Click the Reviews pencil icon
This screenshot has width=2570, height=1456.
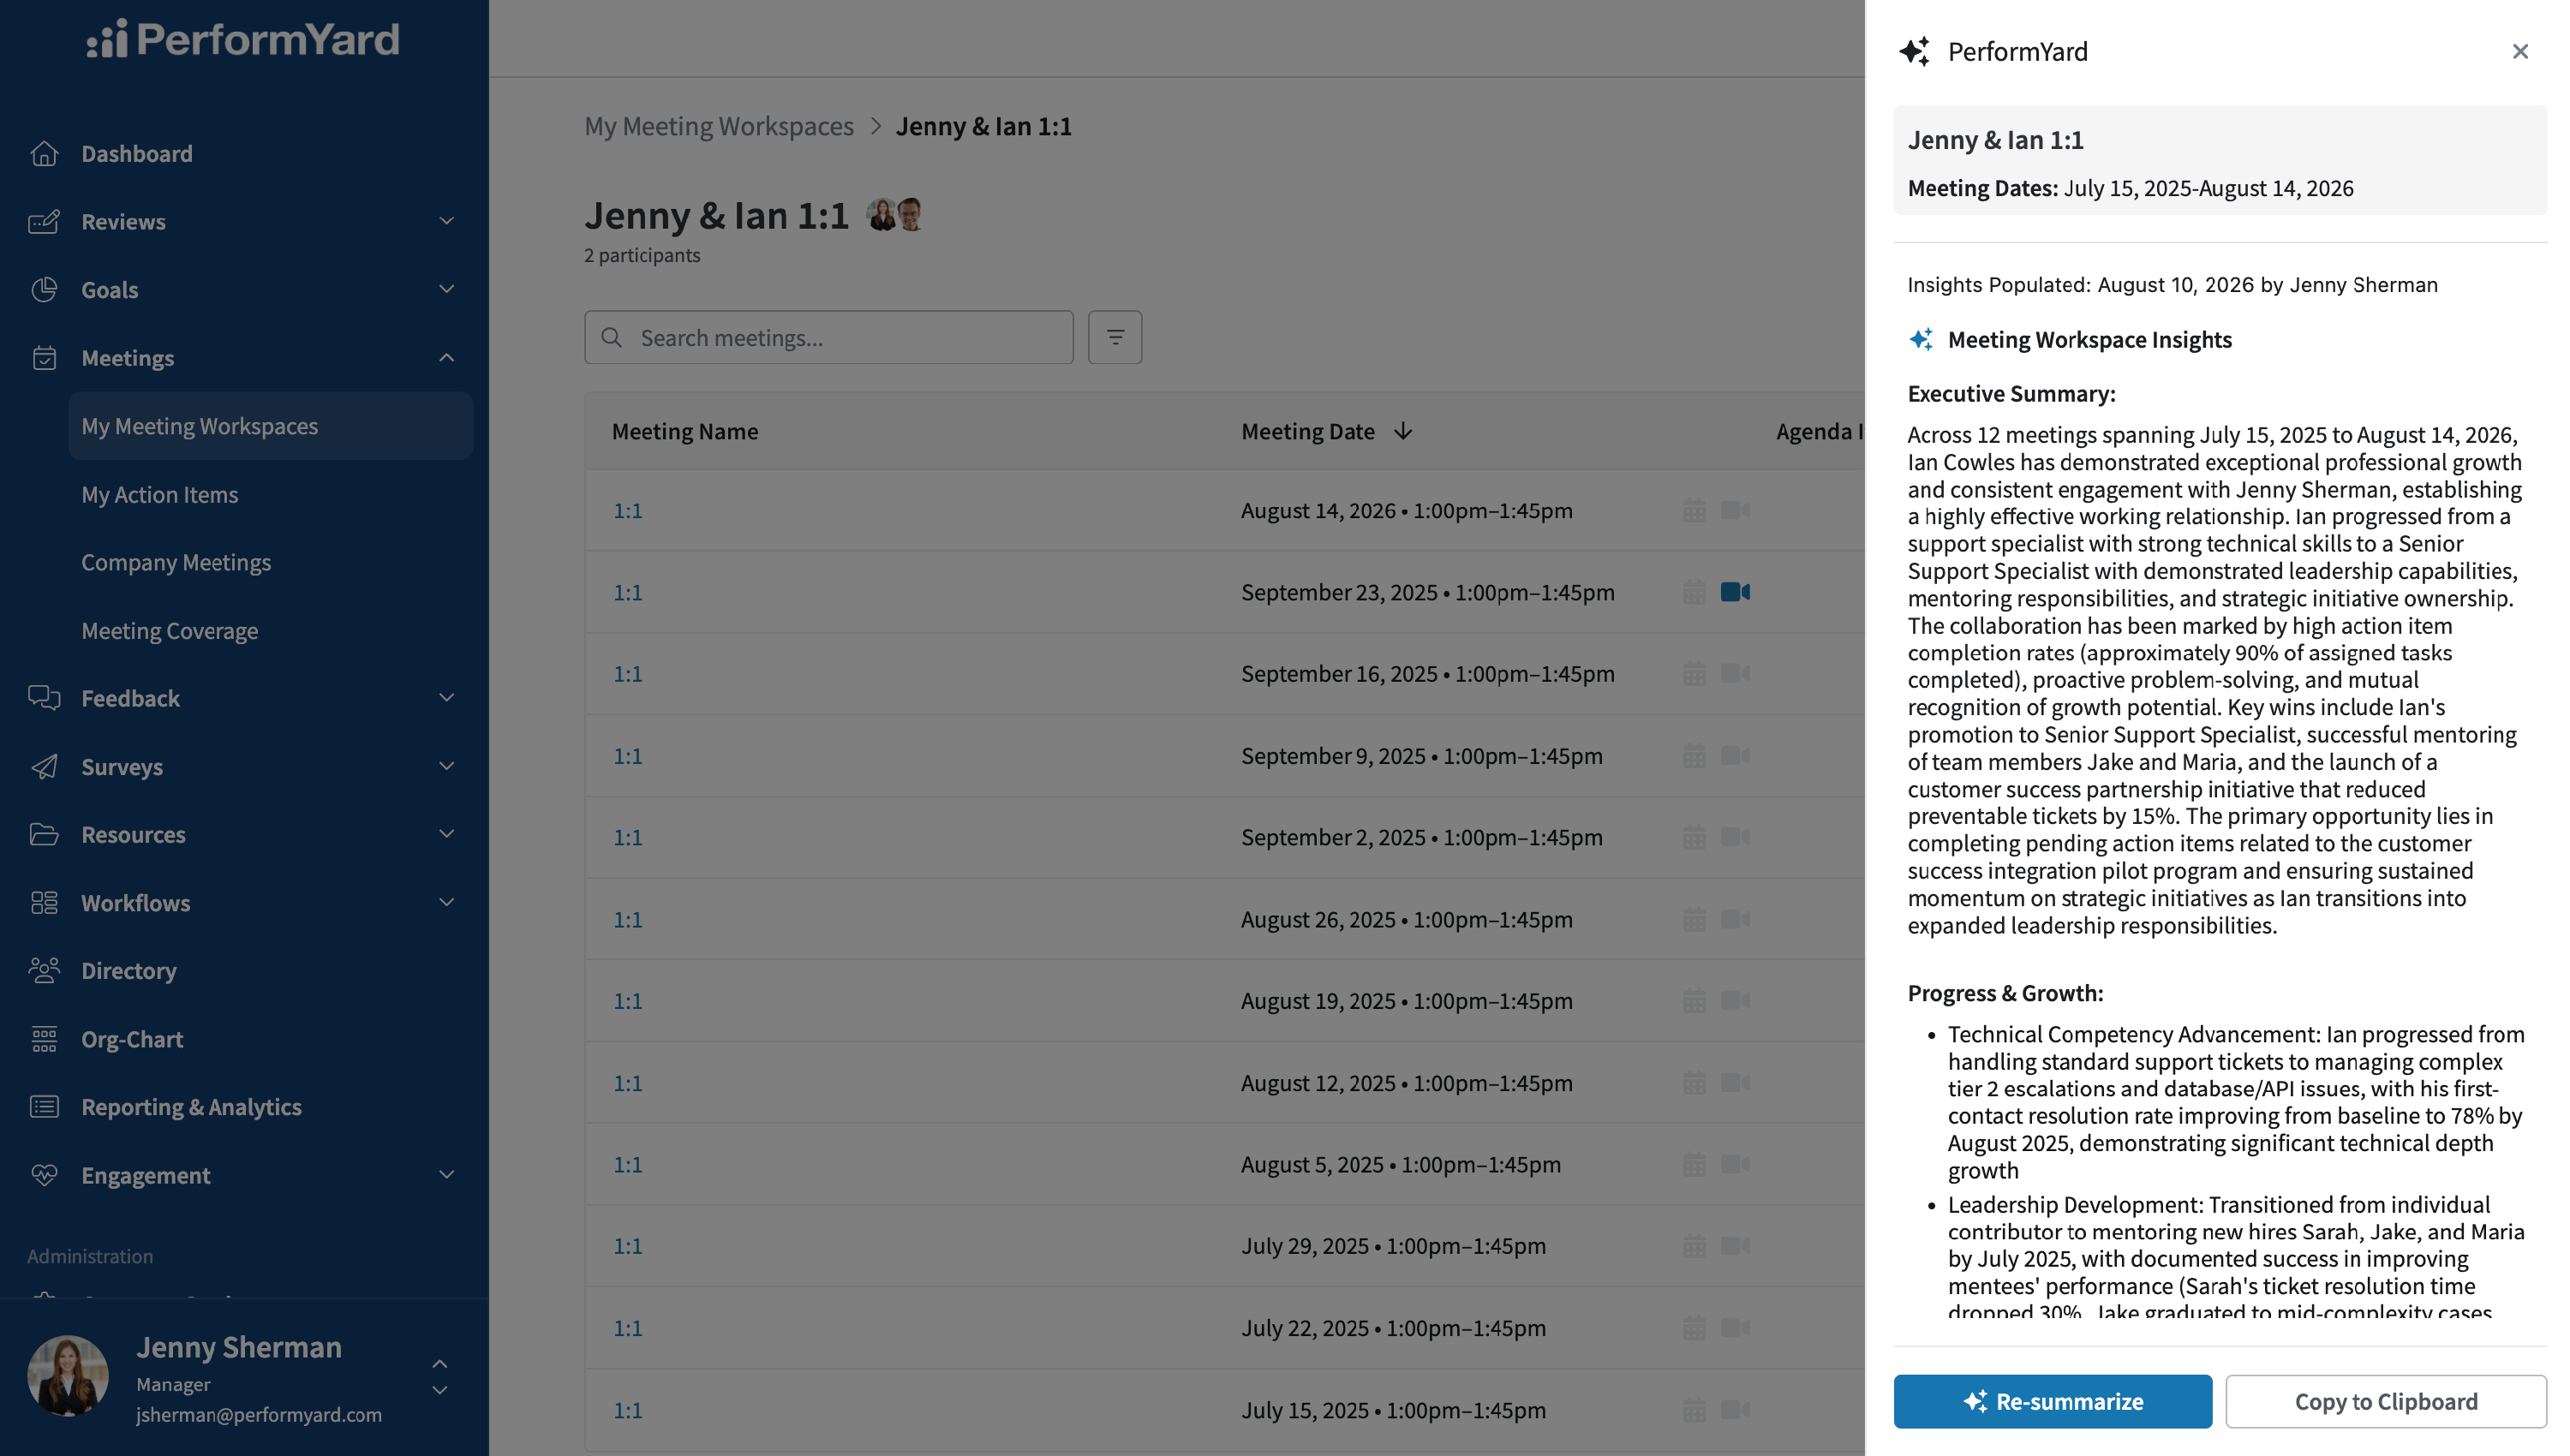tap(44, 221)
